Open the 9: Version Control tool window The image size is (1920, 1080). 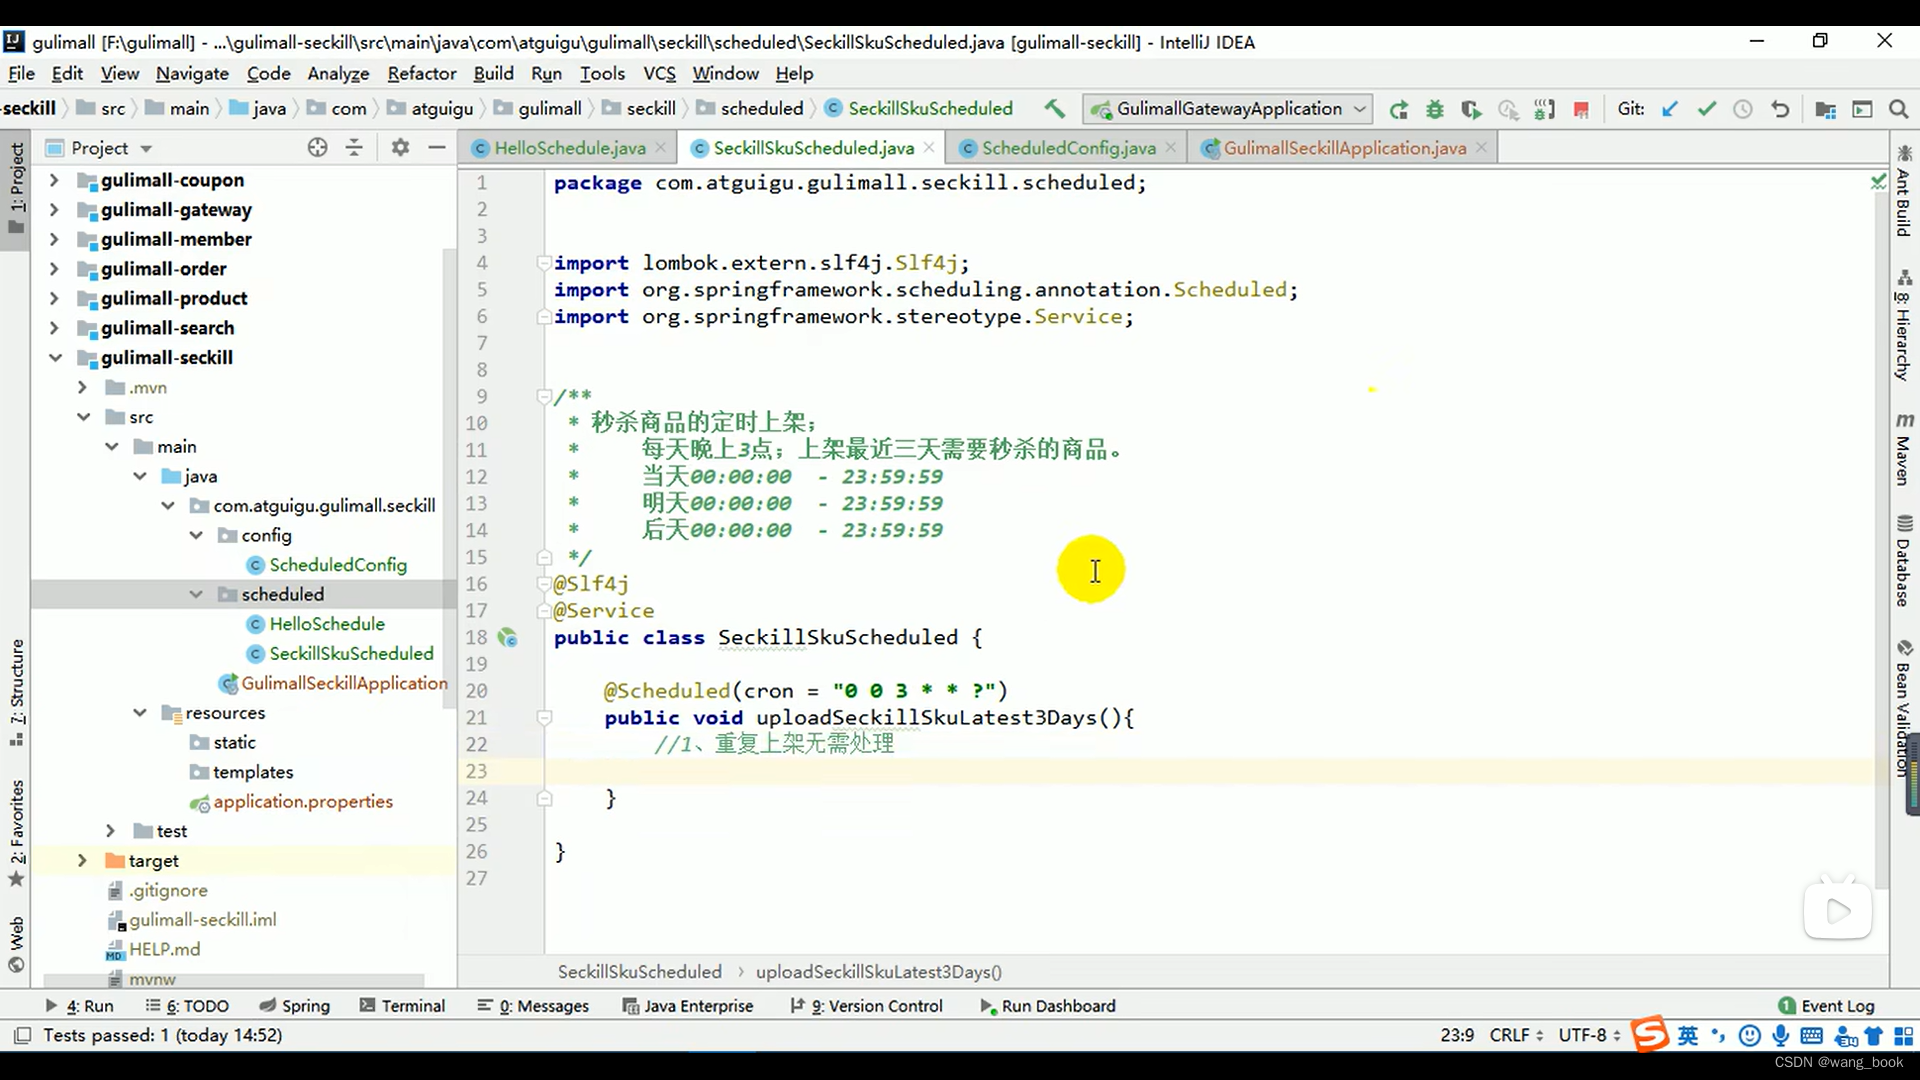coord(866,1005)
